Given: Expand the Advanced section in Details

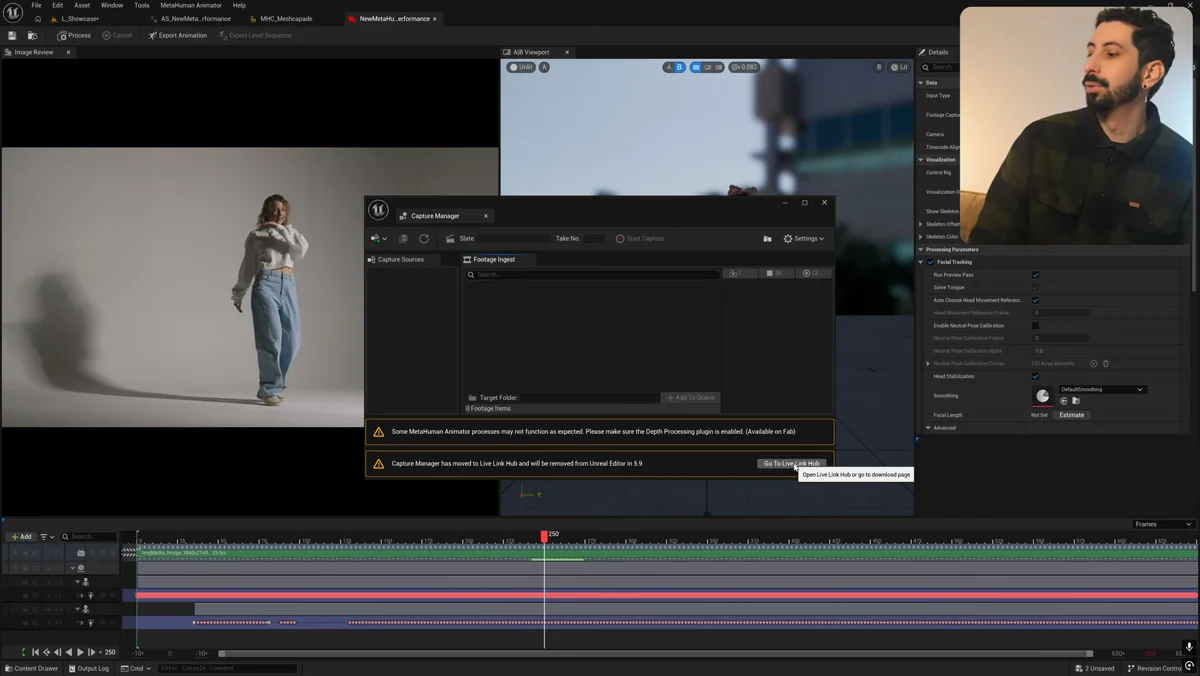Looking at the screenshot, I should [928, 428].
